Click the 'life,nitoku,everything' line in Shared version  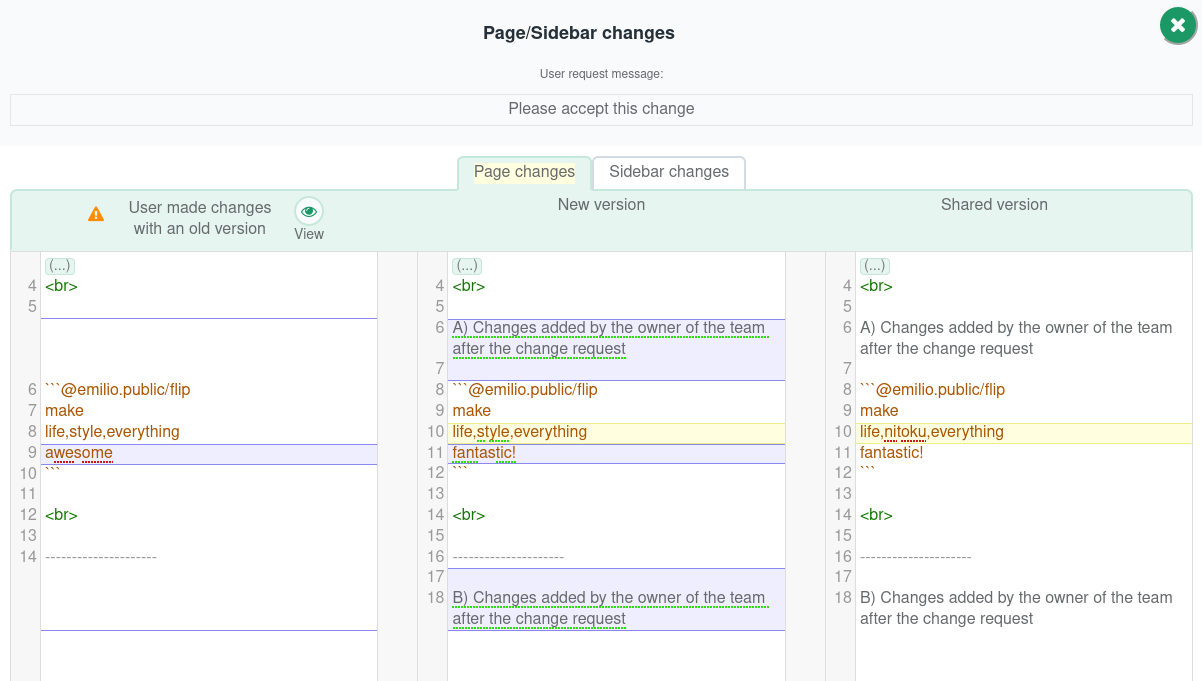click(932, 432)
